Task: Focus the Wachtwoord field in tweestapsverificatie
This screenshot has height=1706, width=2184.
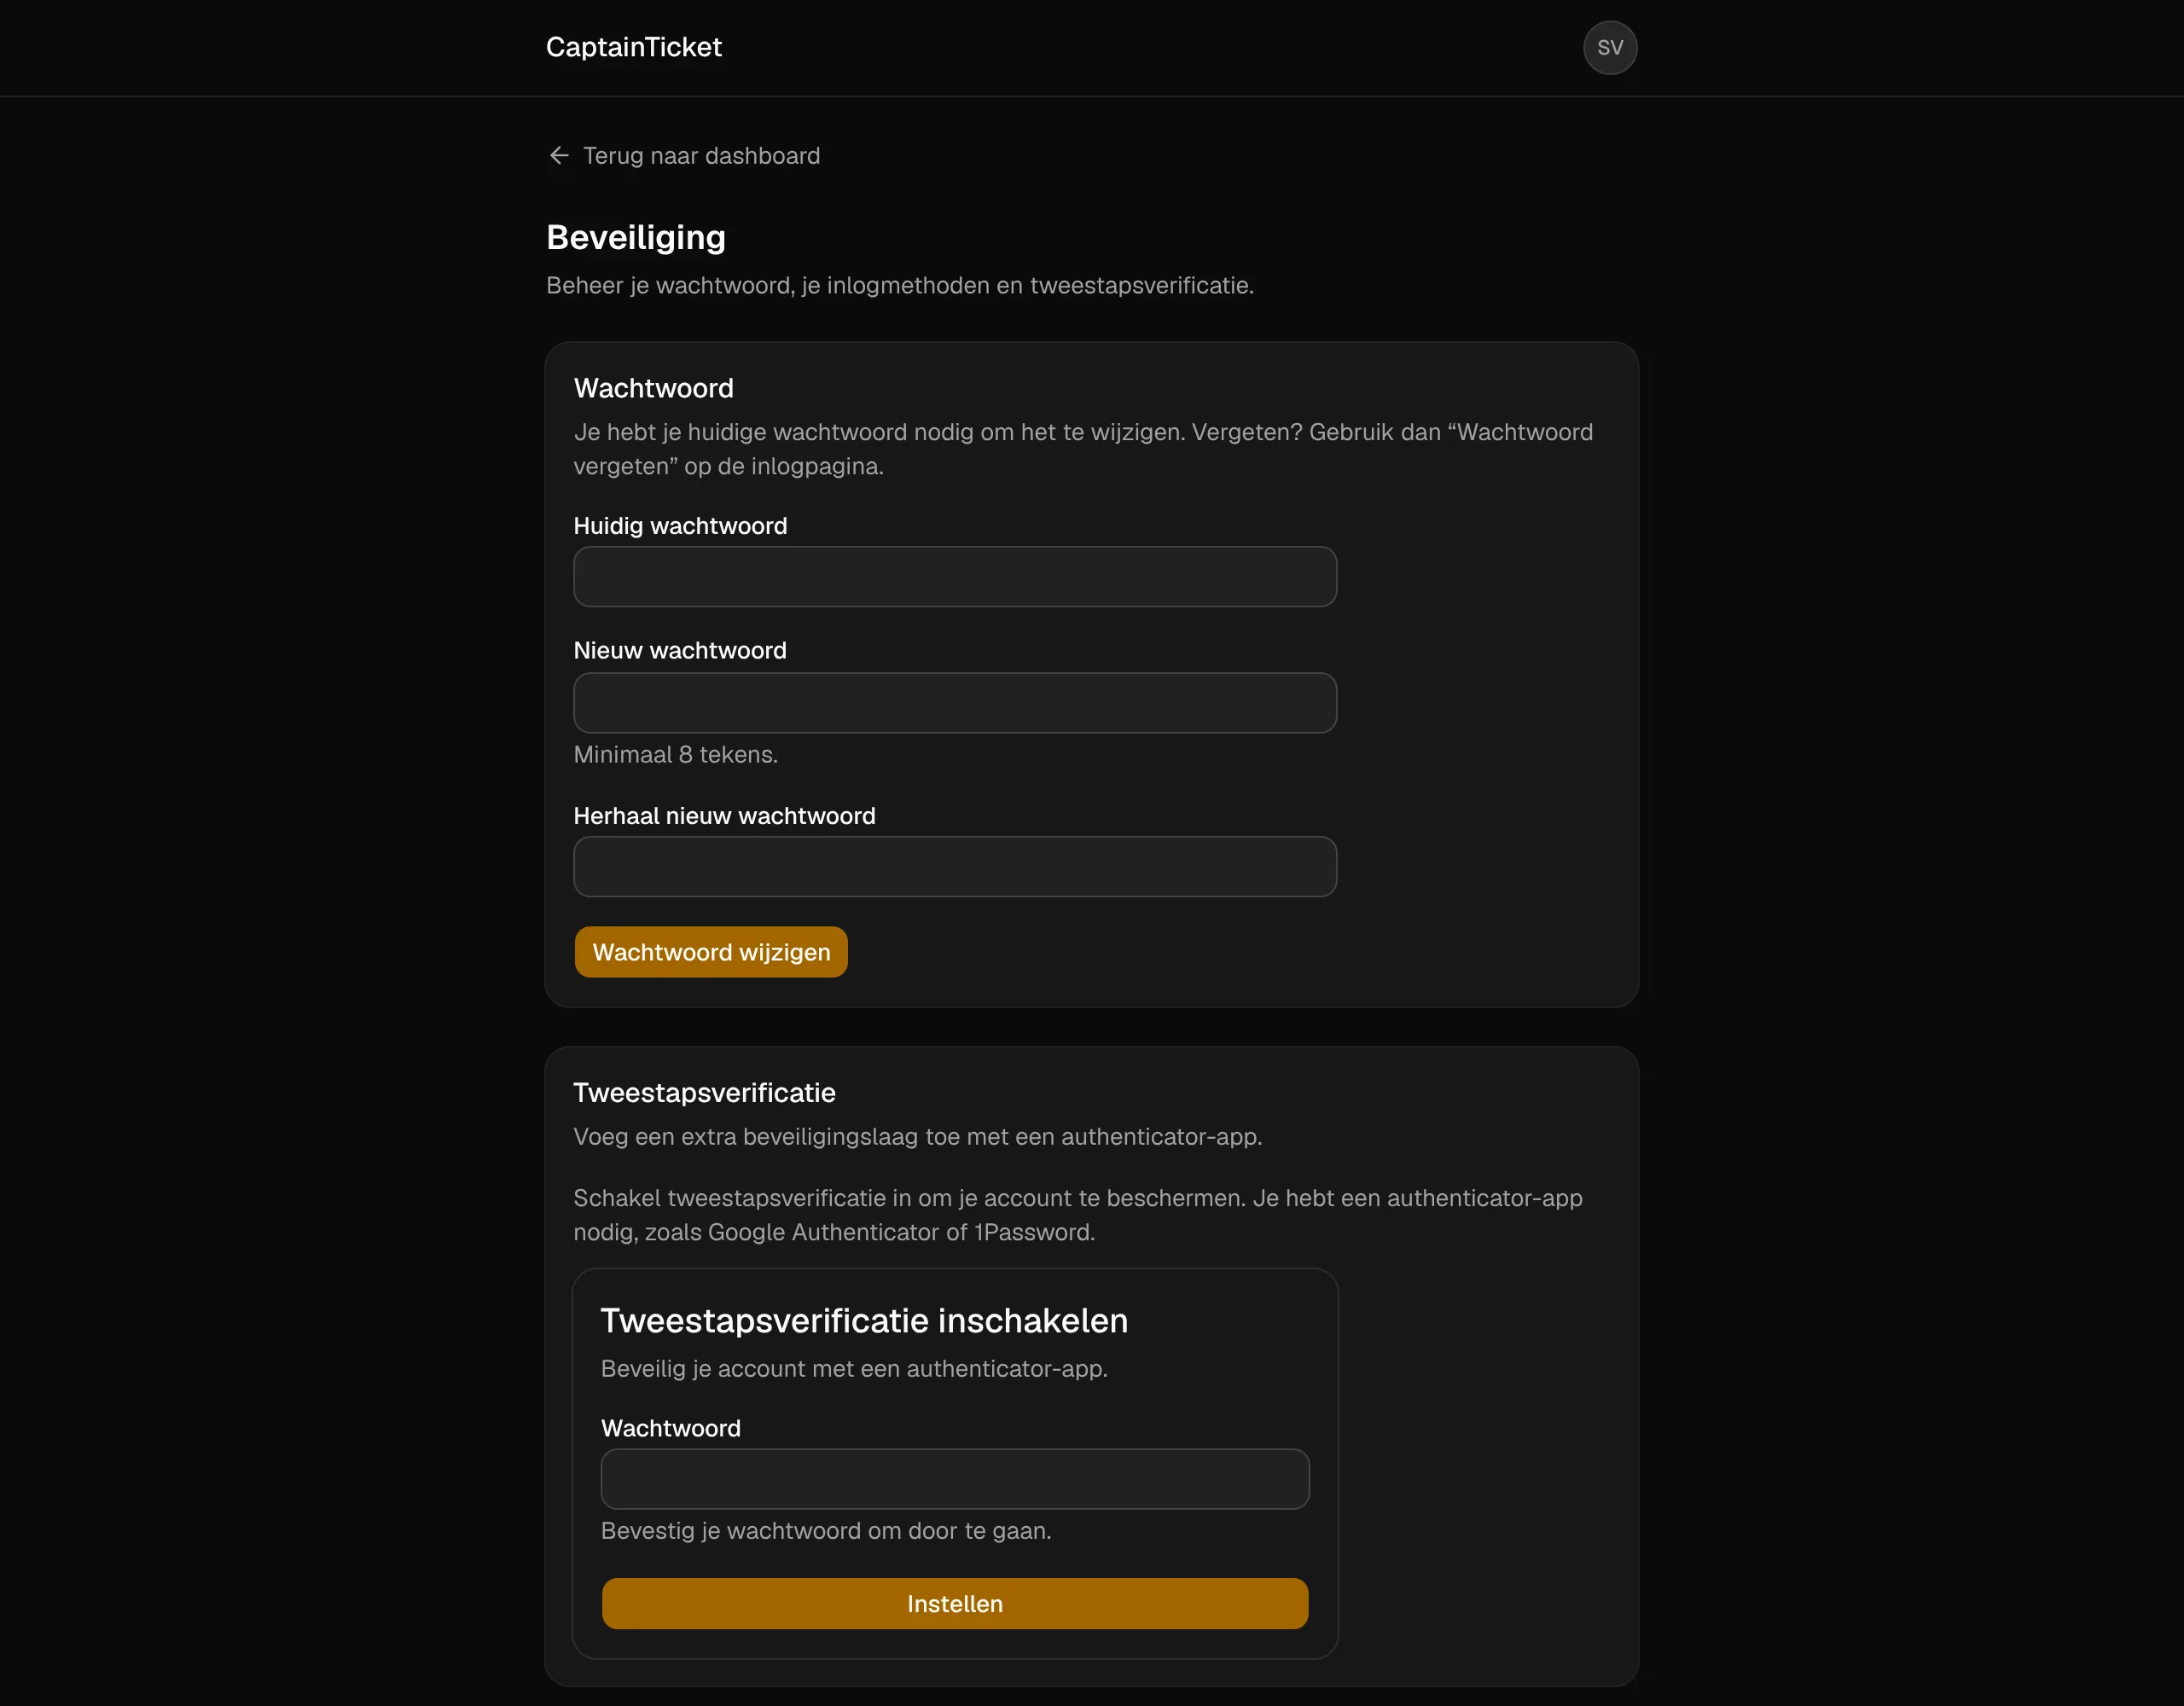Action: point(954,1478)
